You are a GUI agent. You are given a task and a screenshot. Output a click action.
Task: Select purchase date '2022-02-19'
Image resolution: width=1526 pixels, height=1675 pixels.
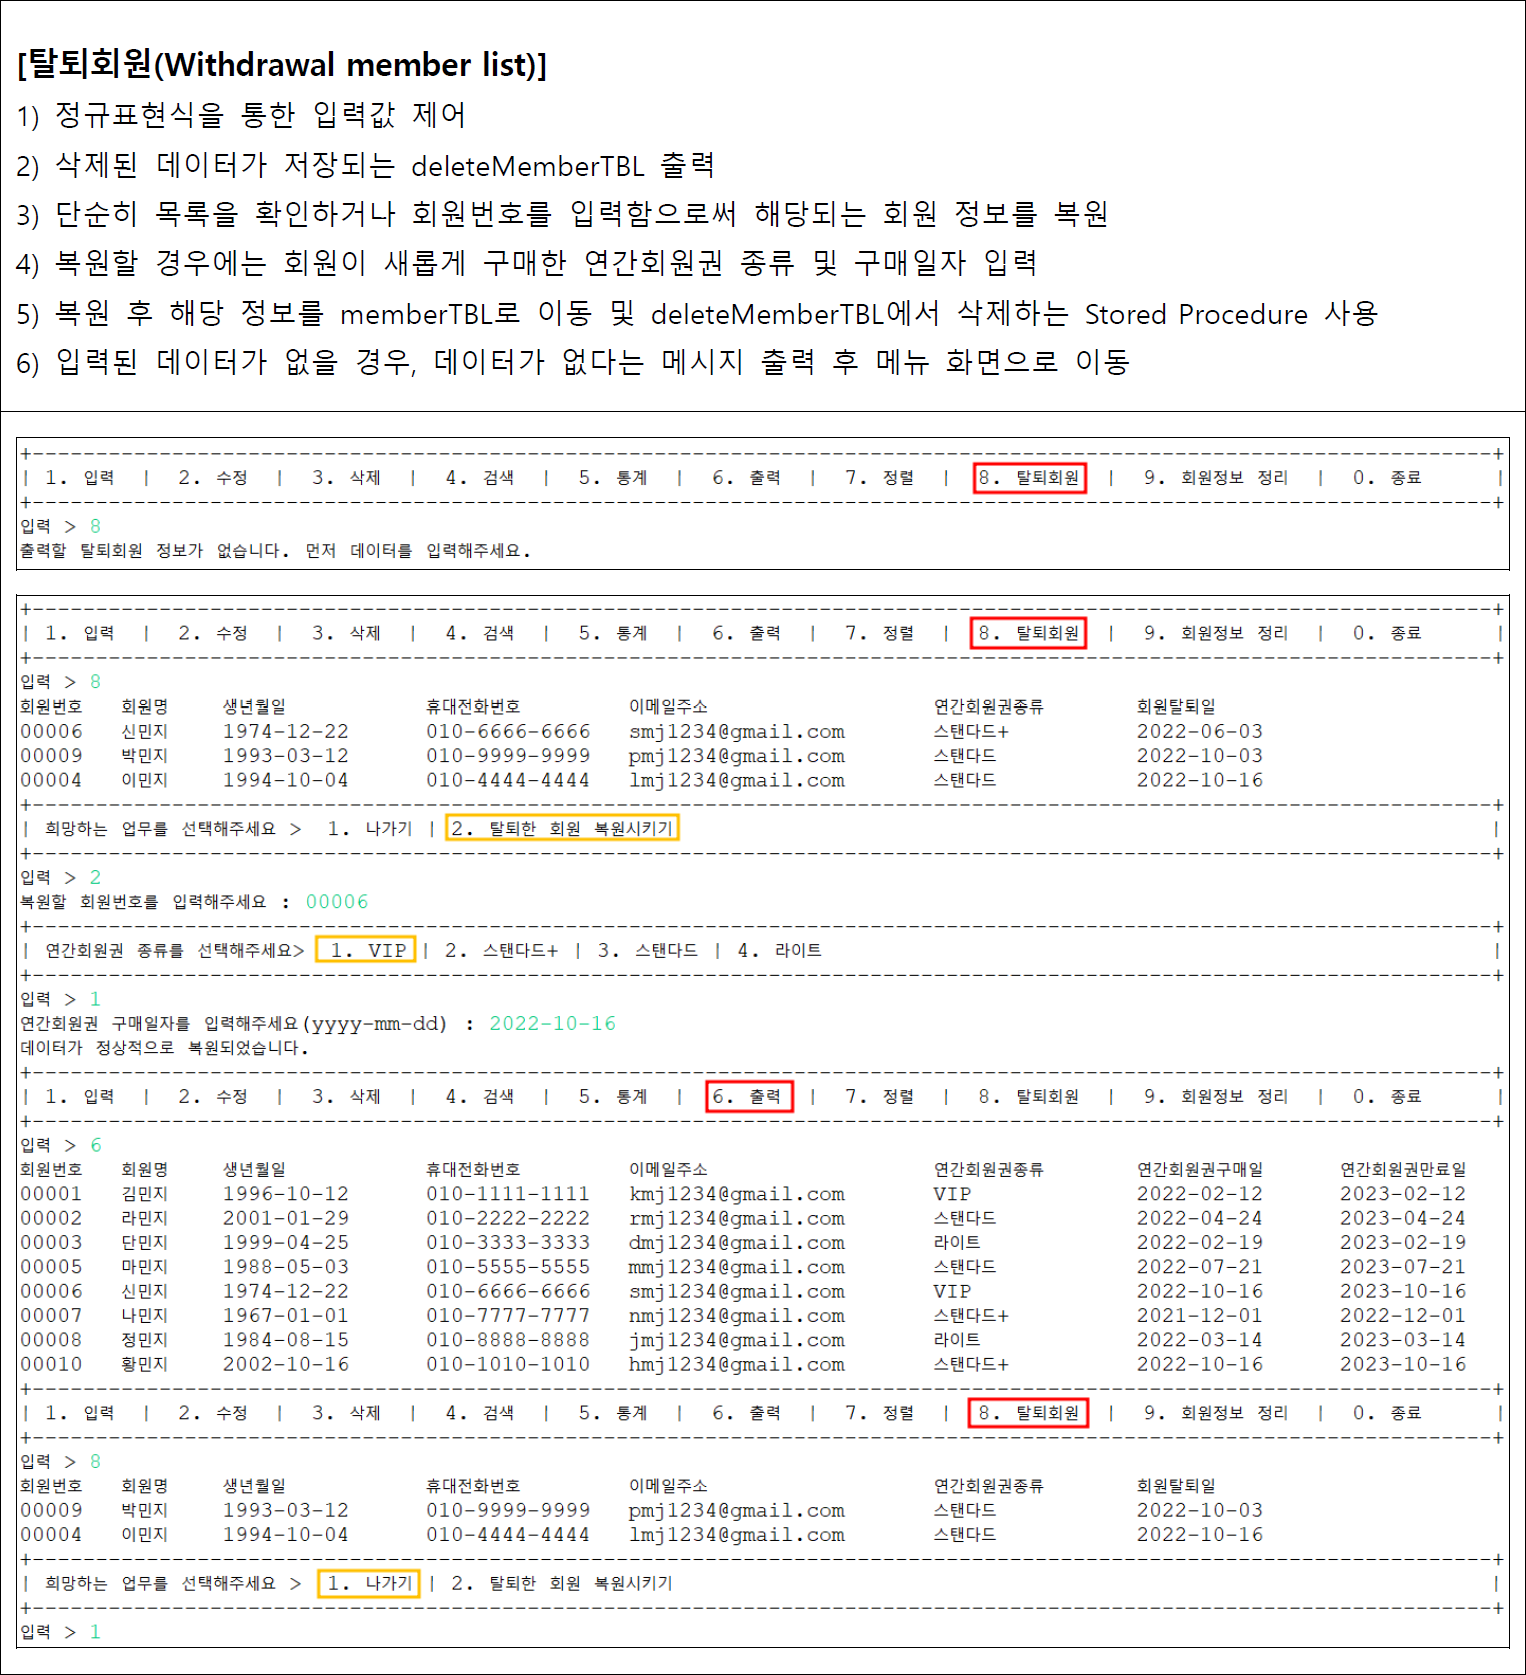click(1200, 1242)
